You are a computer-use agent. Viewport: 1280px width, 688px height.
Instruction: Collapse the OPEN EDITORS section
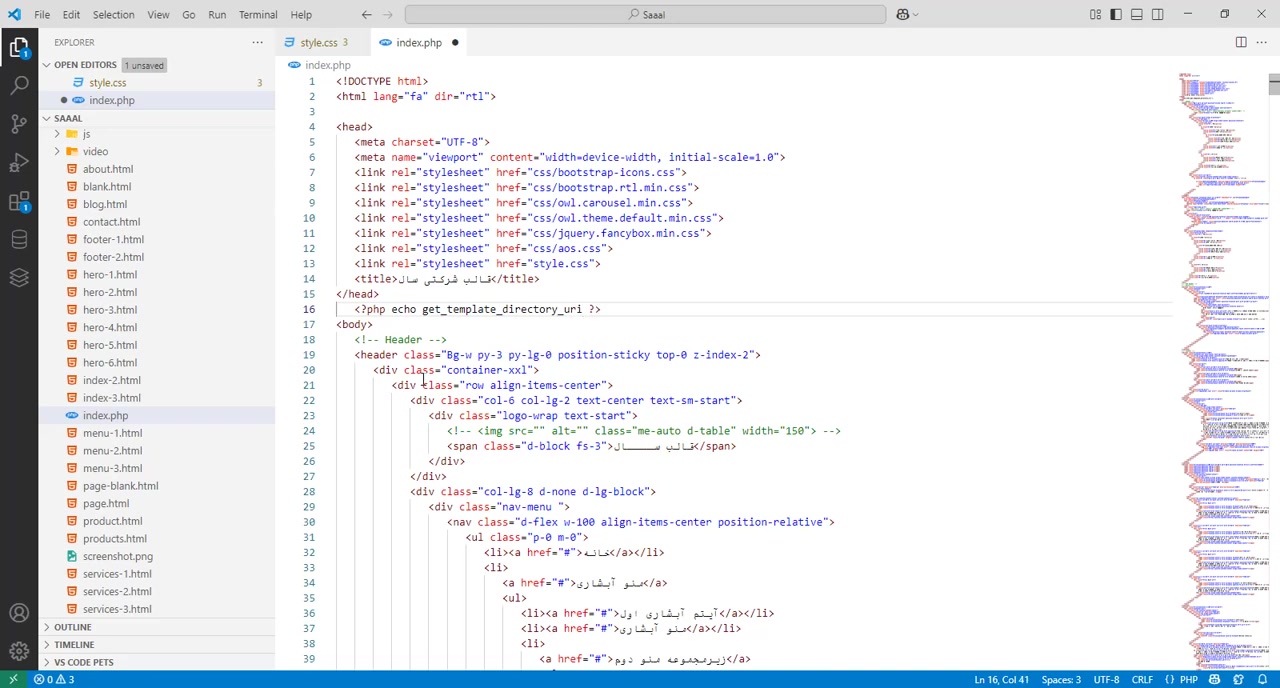[85, 65]
